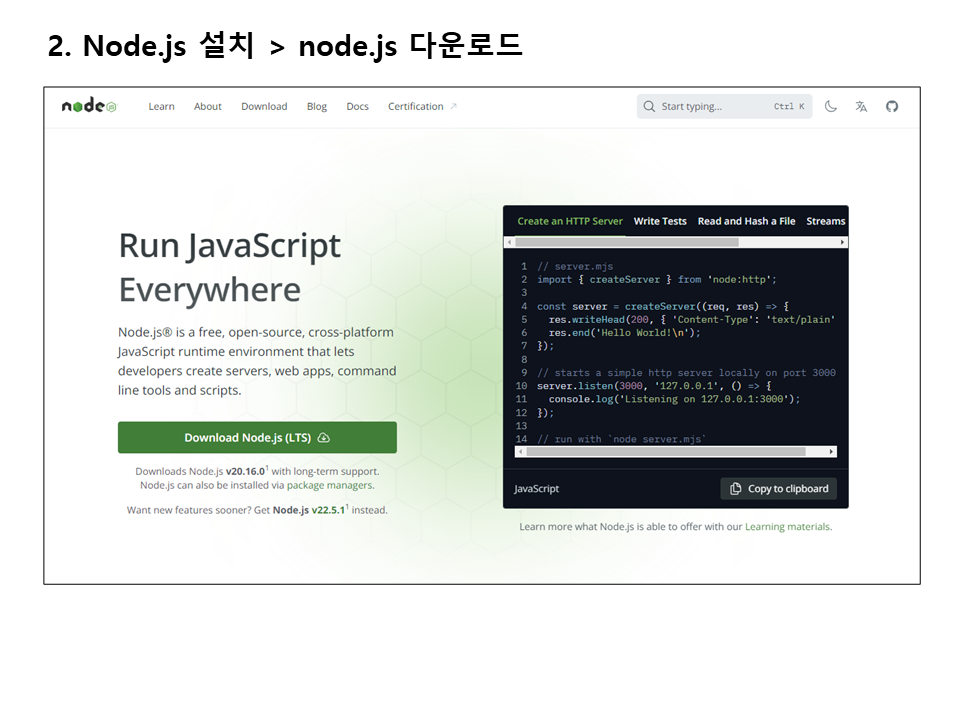Click the Node.js v22.5.1 link
Viewport: 960px width, 720px height.
[309, 510]
